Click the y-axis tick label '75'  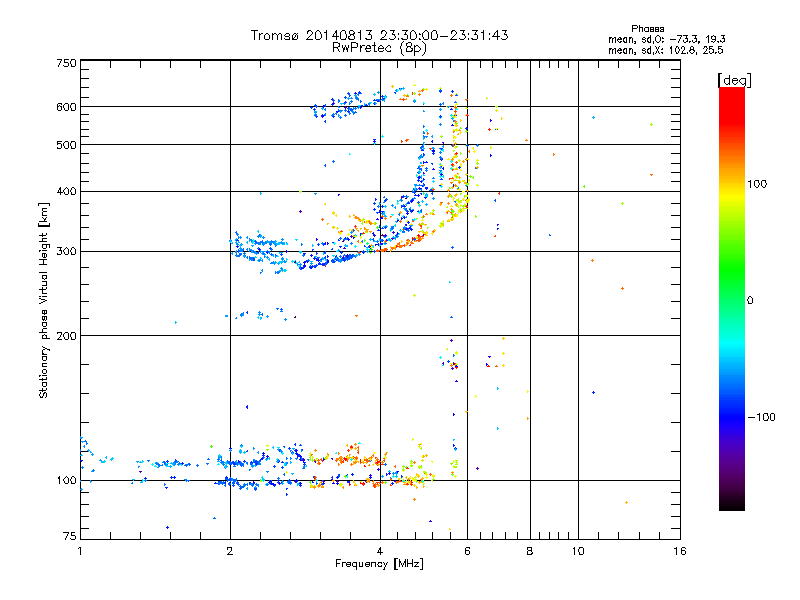(x=70, y=536)
